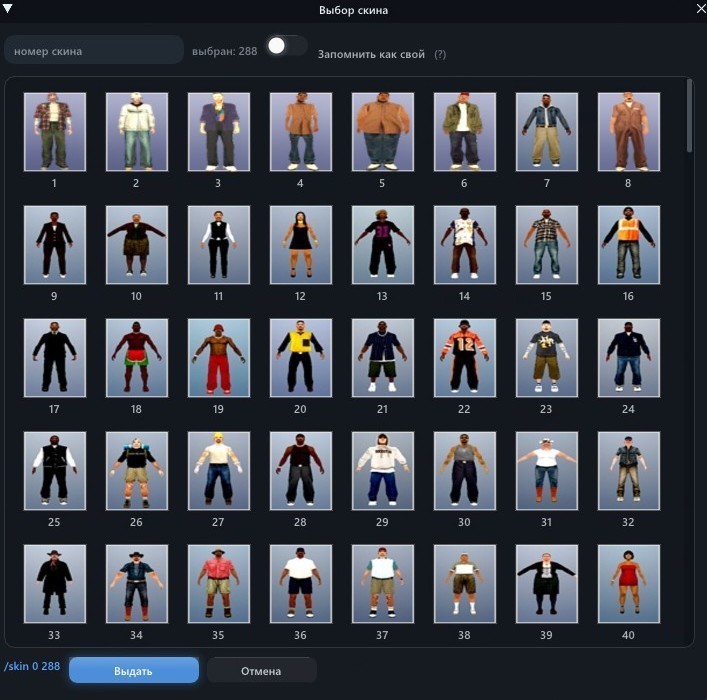Select skin 11 with black vest
This screenshot has height=700, width=707.
(x=219, y=245)
